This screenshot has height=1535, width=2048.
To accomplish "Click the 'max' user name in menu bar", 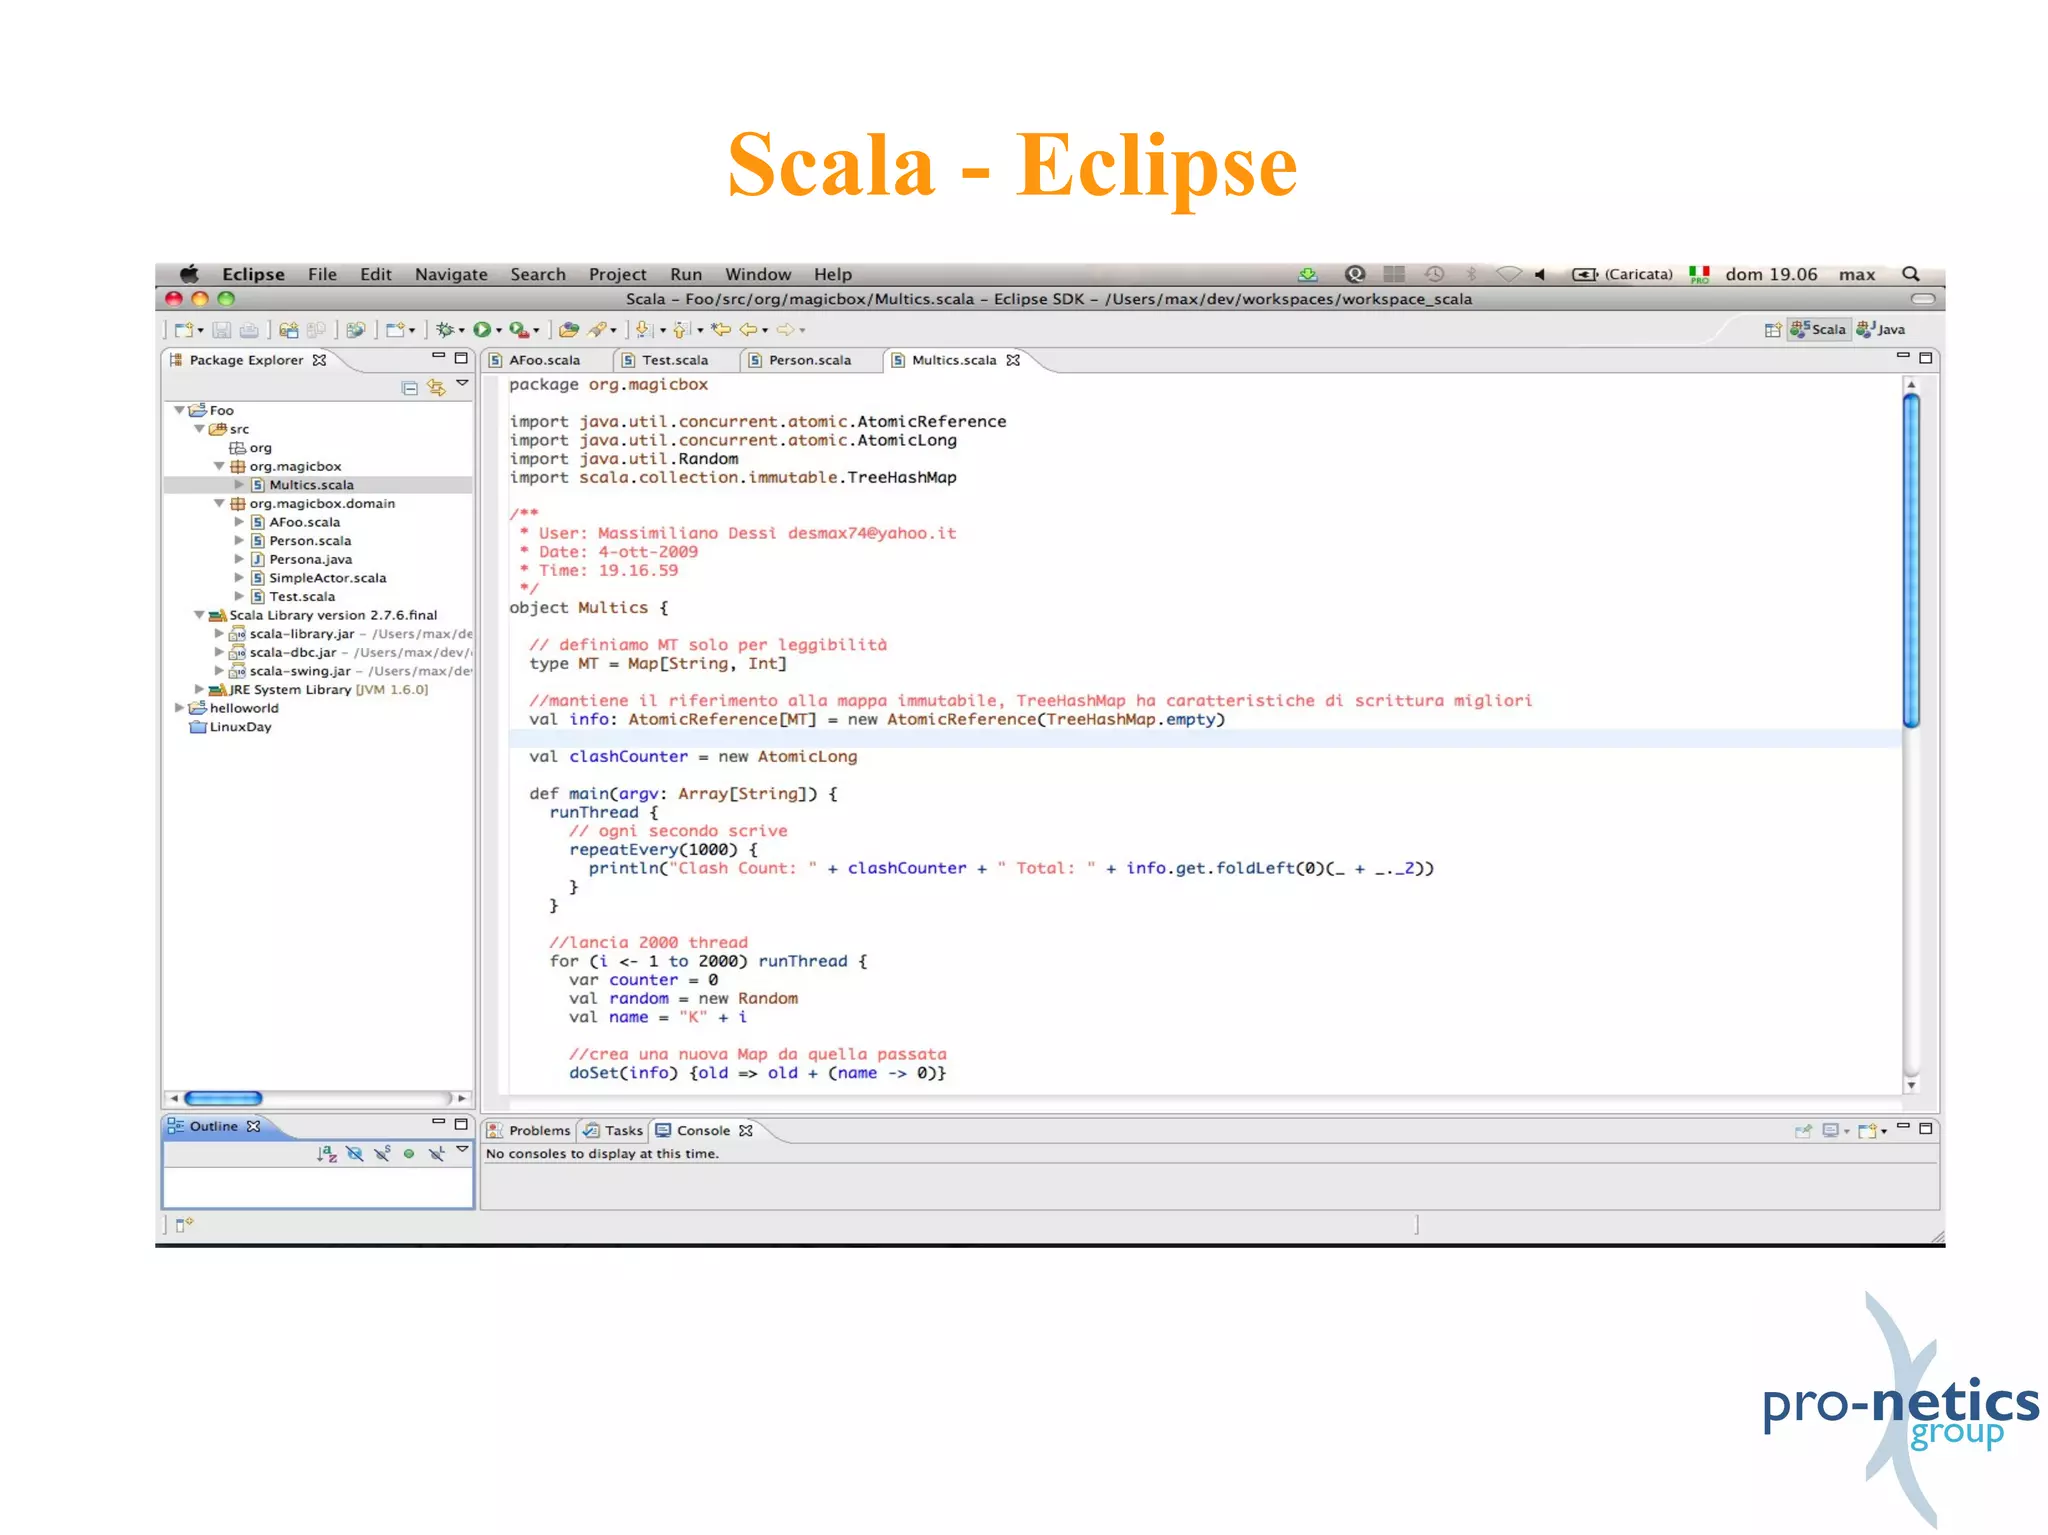I will pyautogui.click(x=1857, y=274).
